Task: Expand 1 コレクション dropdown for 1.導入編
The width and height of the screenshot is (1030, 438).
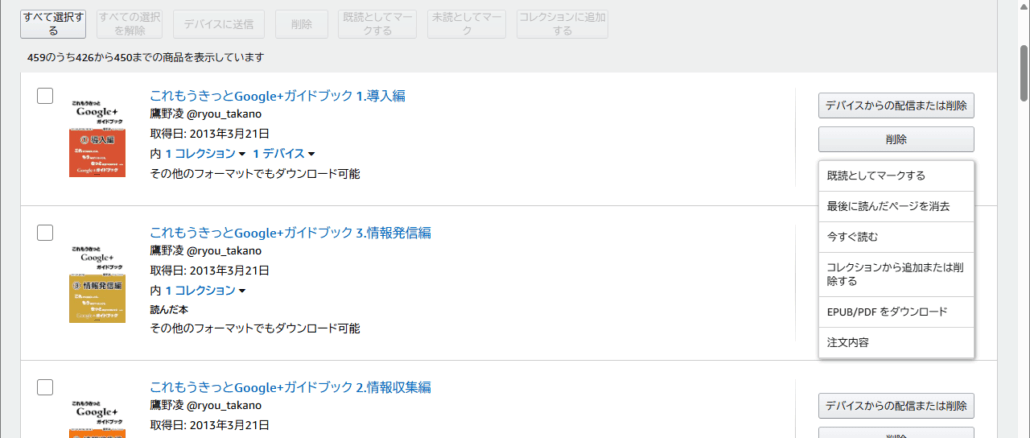Action: (x=205, y=154)
